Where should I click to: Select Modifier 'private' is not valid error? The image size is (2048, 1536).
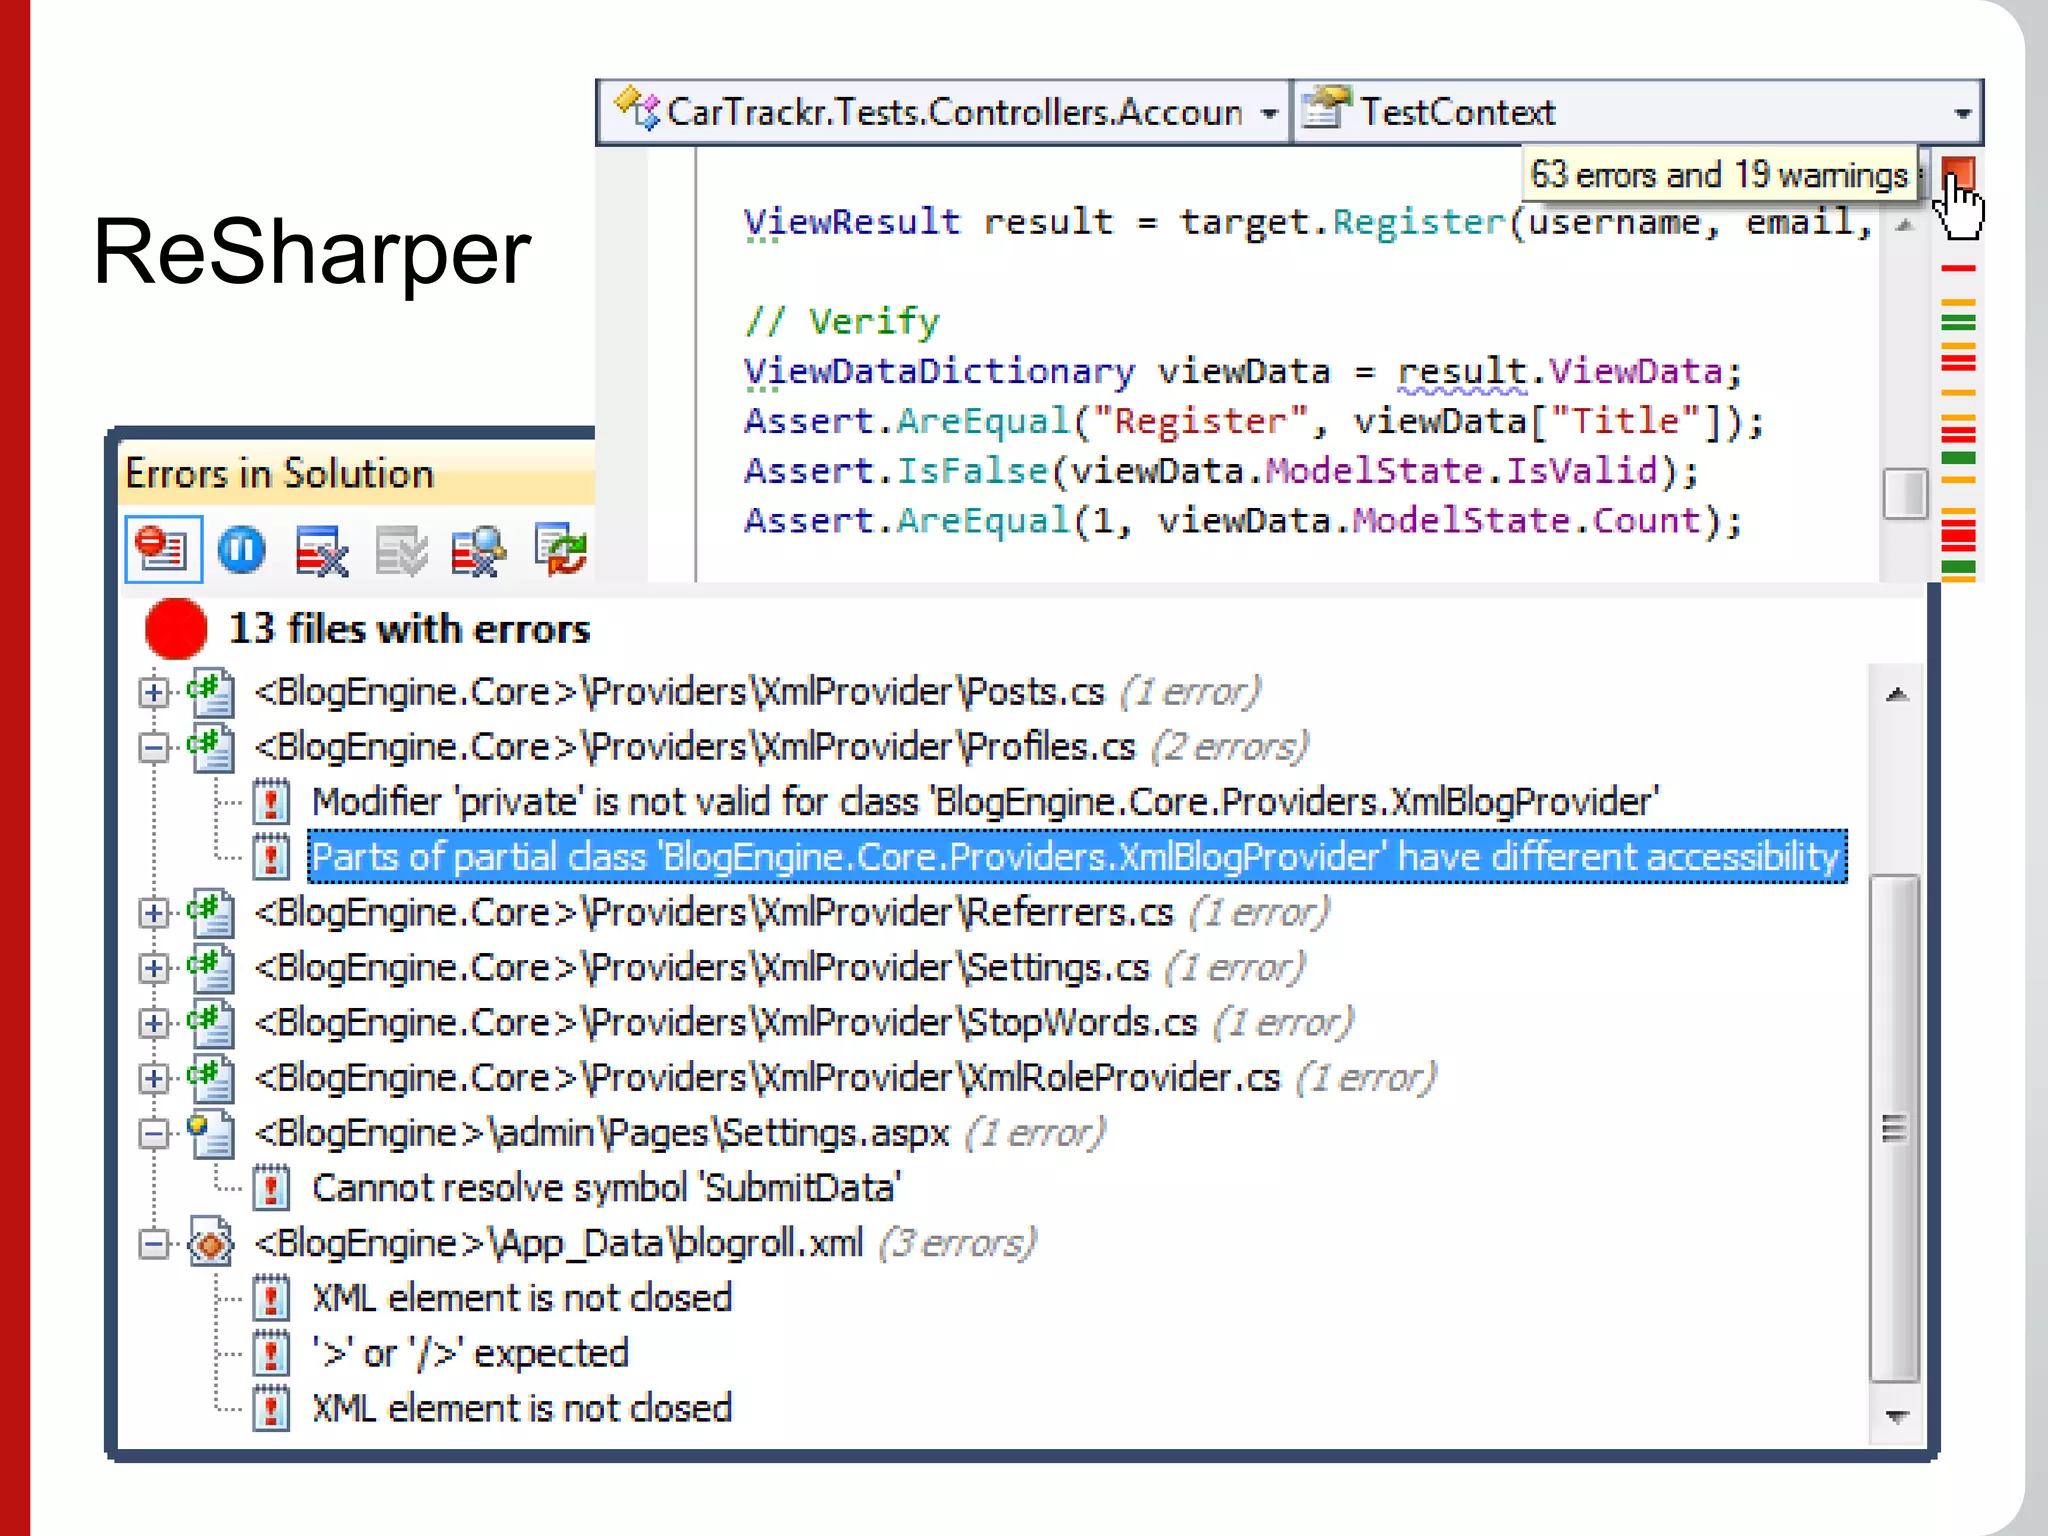coord(985,802)
